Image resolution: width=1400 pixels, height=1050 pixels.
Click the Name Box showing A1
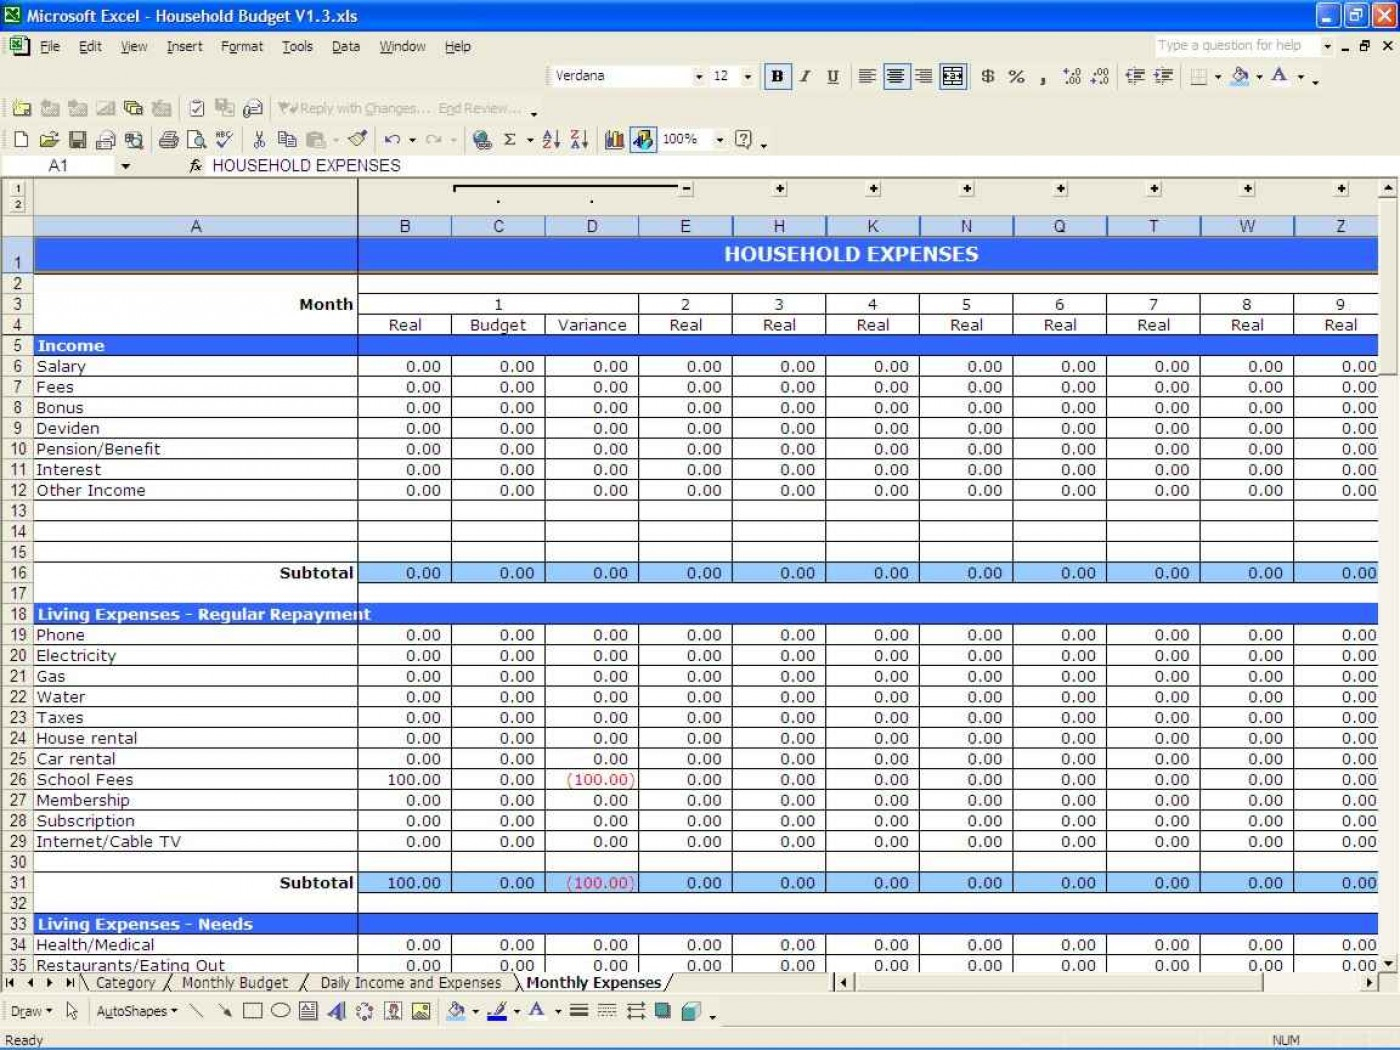click(x=58, y=165)
